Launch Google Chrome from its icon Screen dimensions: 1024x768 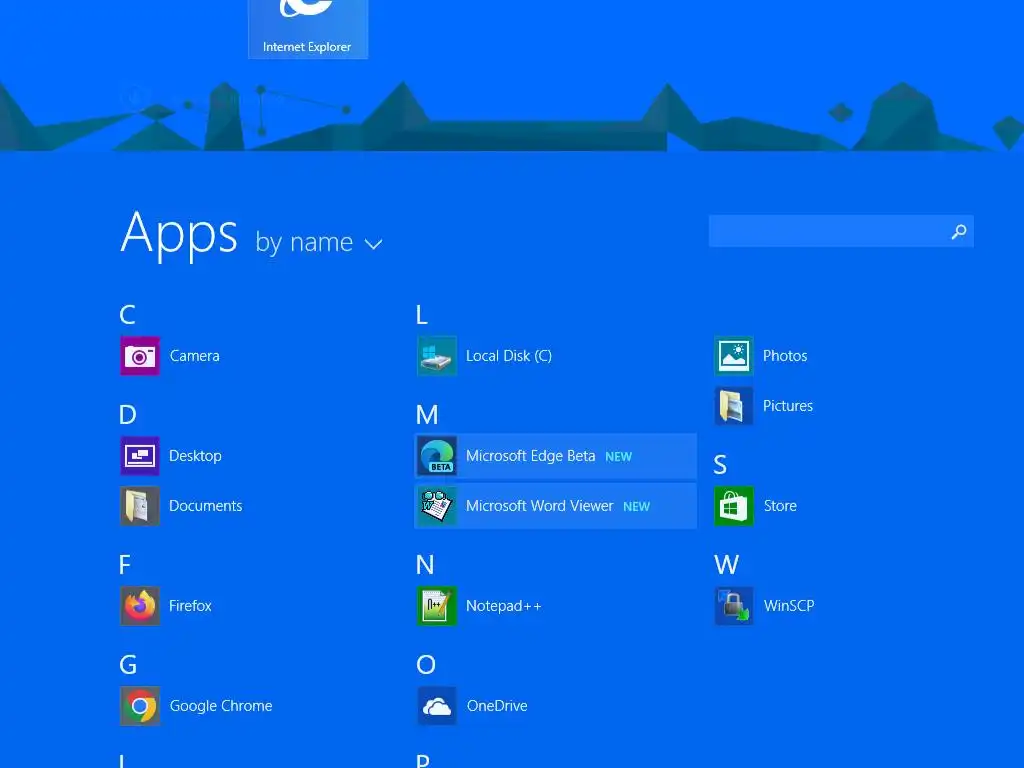140,706
